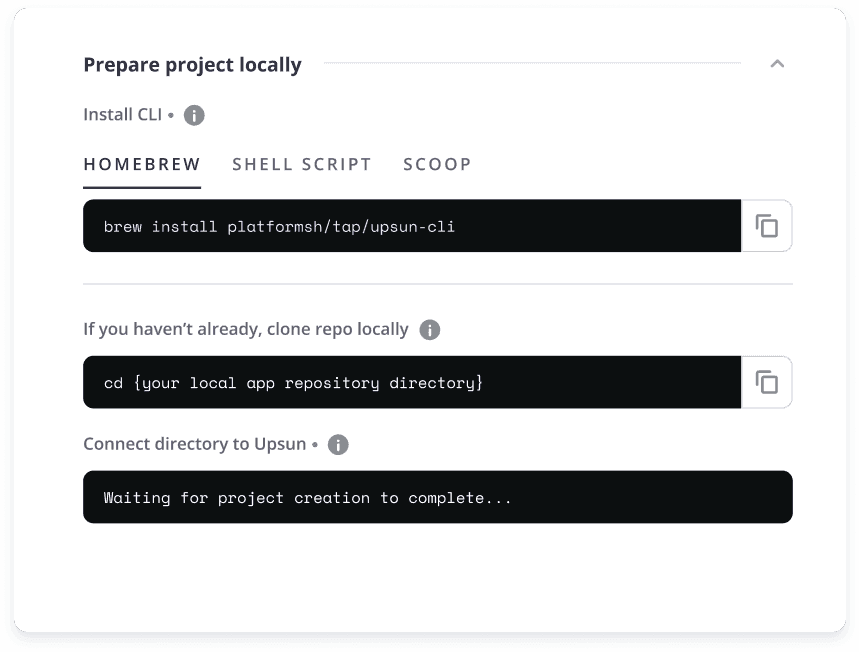Click the dot after Install CLI
Screen dimensions: 859x652
click(x=171, y=115)
